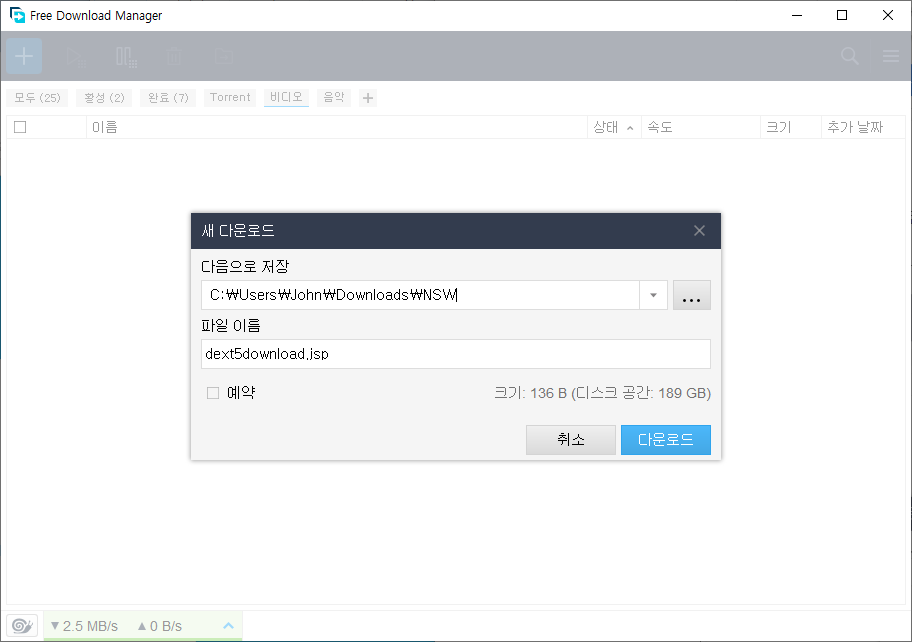Select the 비디오 tab
The height and width of the screenshot is (642, 912).
pos(286,98)
